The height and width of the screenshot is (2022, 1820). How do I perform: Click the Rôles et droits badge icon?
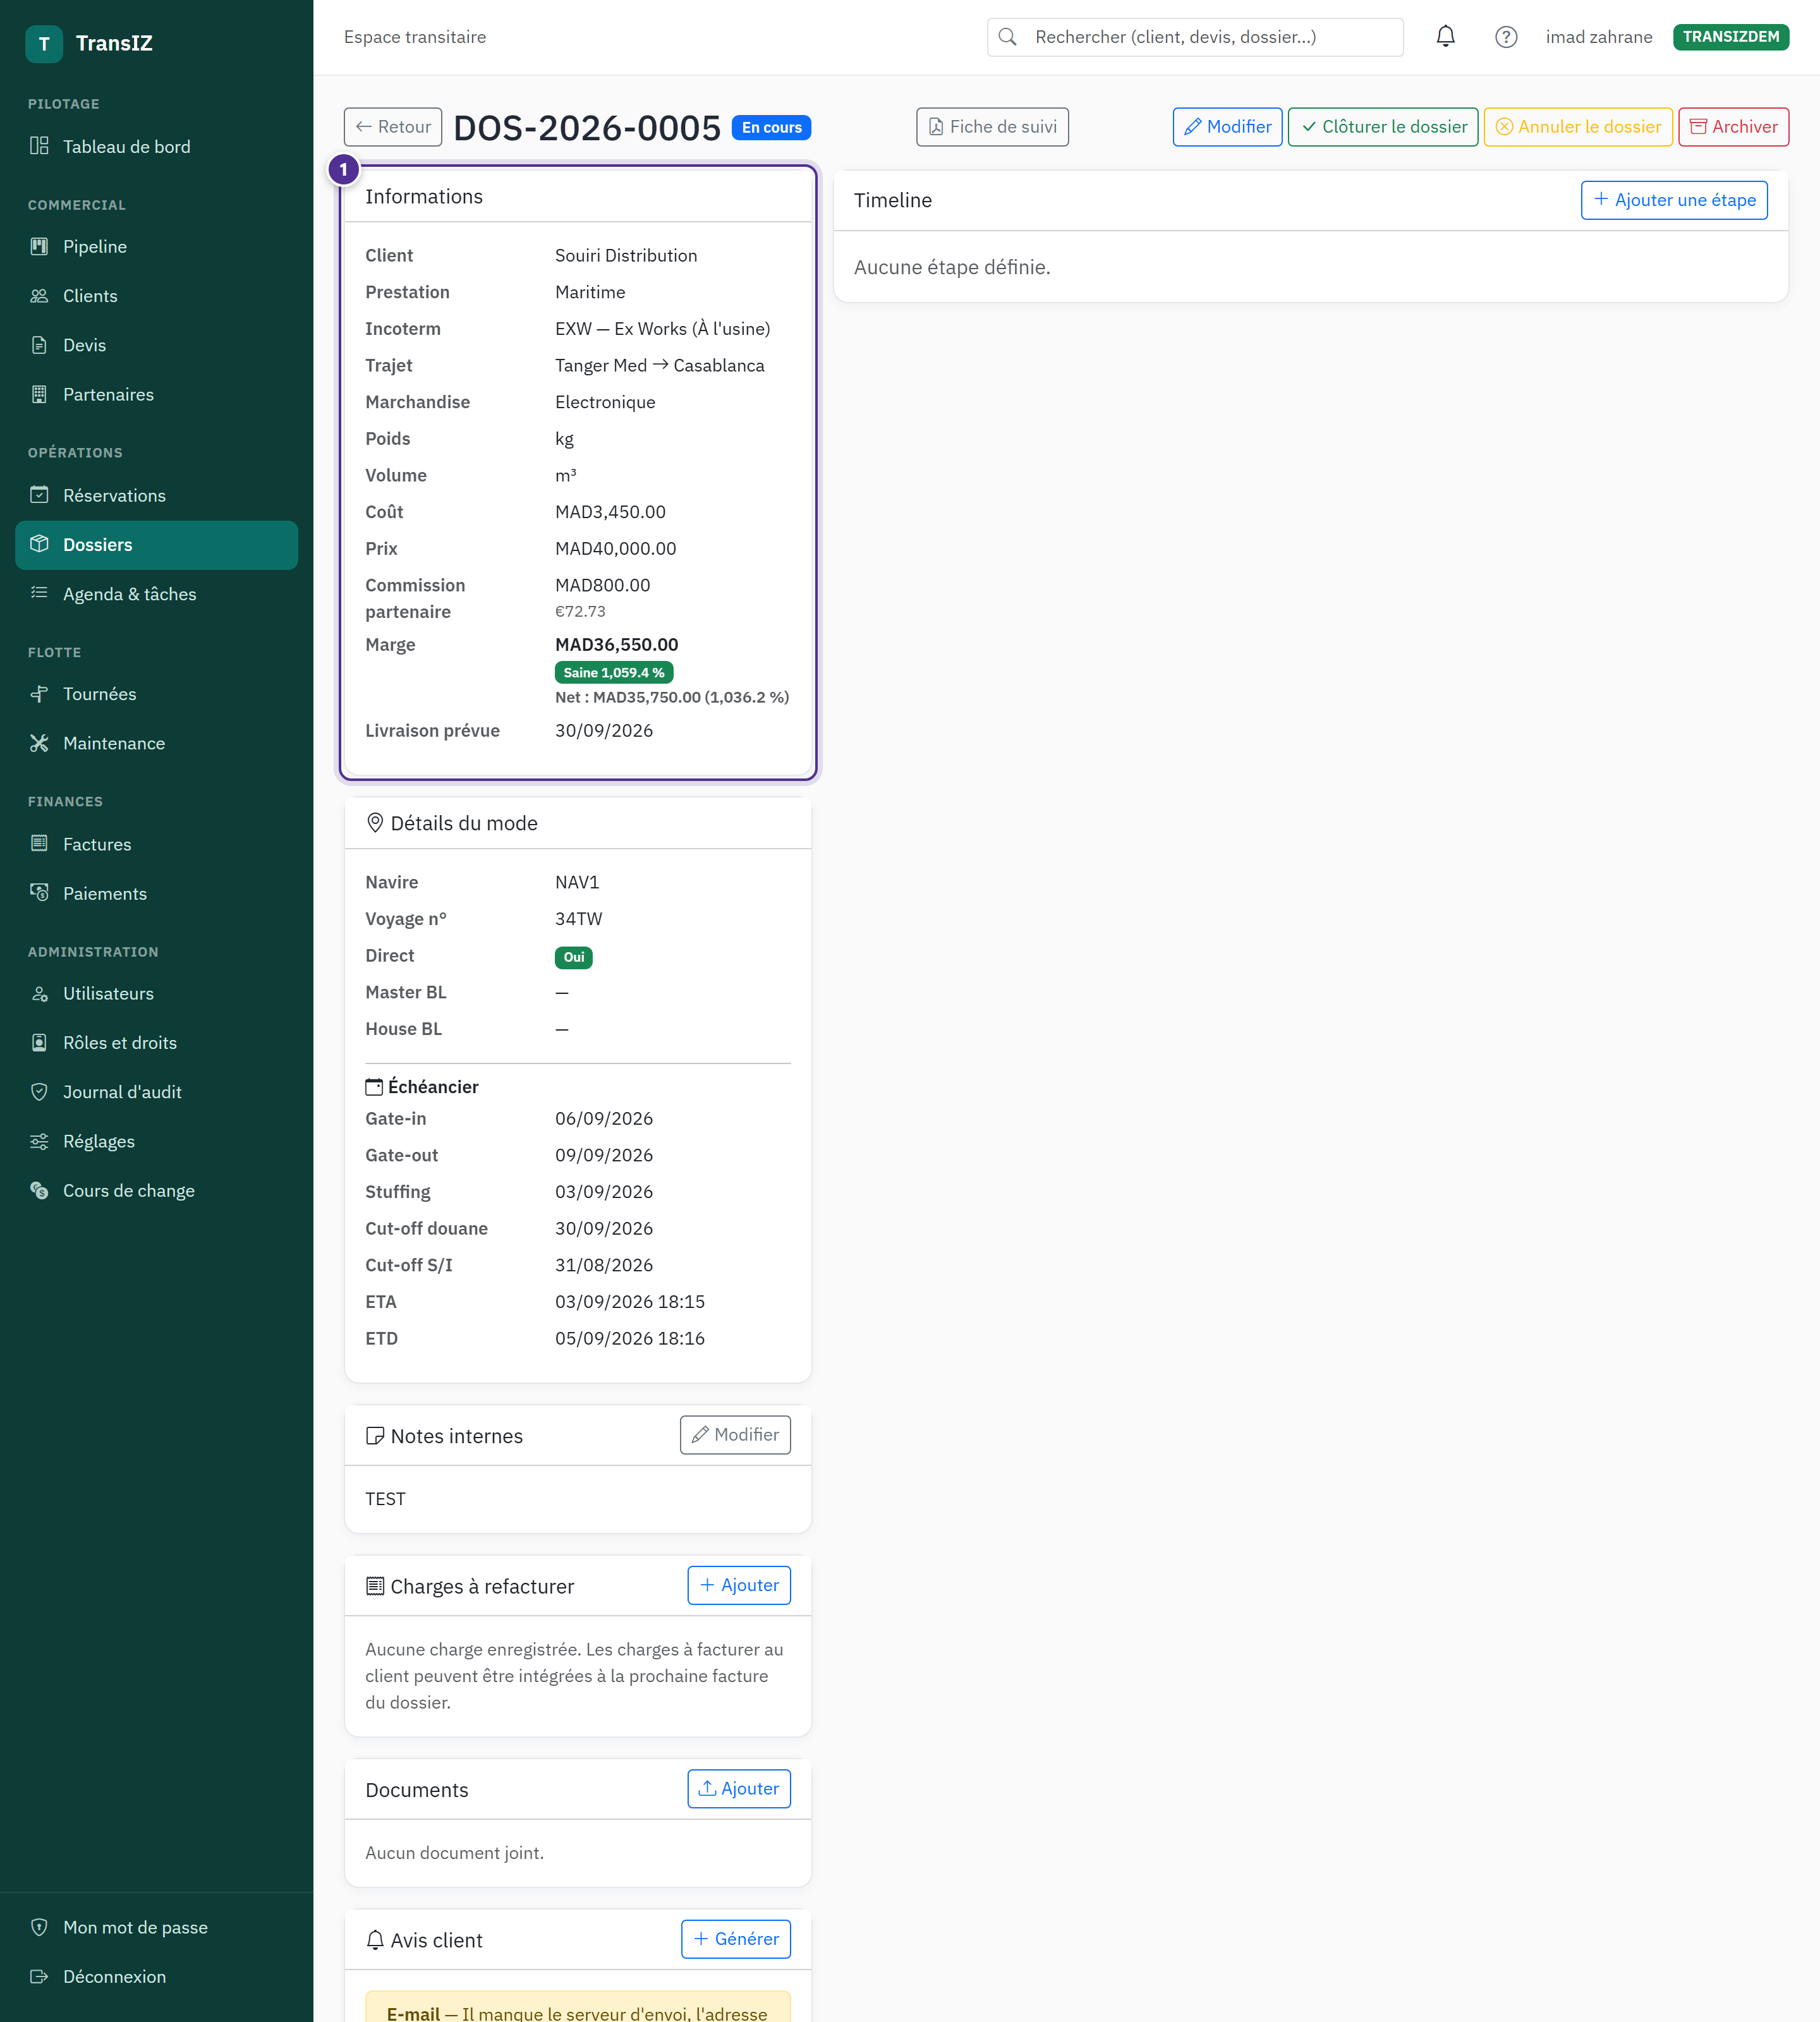[x=39, y=1043]
